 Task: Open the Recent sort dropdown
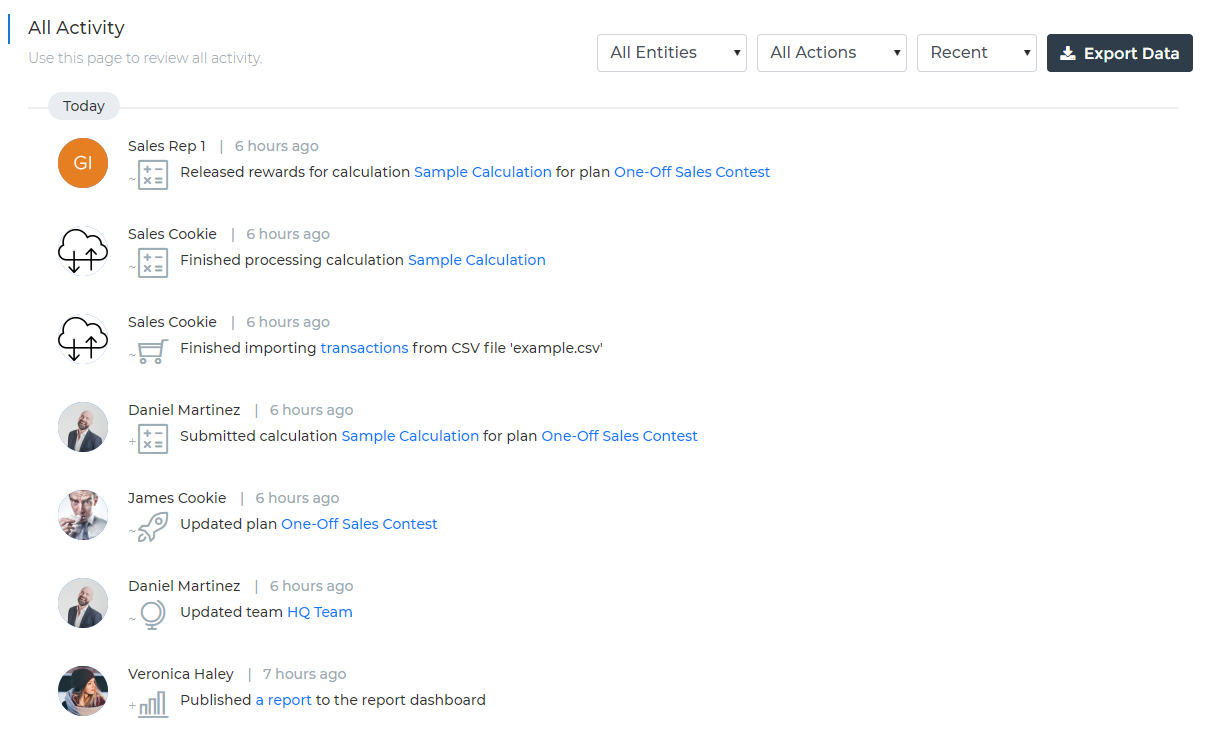pyautogui.click(x=976, y=53)
